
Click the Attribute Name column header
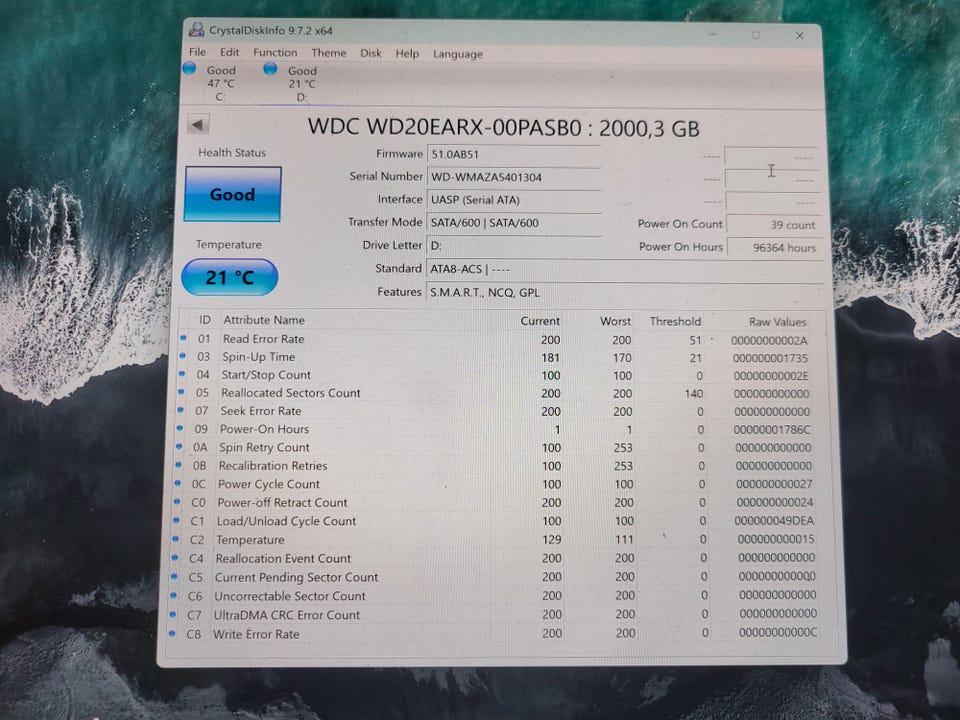(x=264, y=320)
